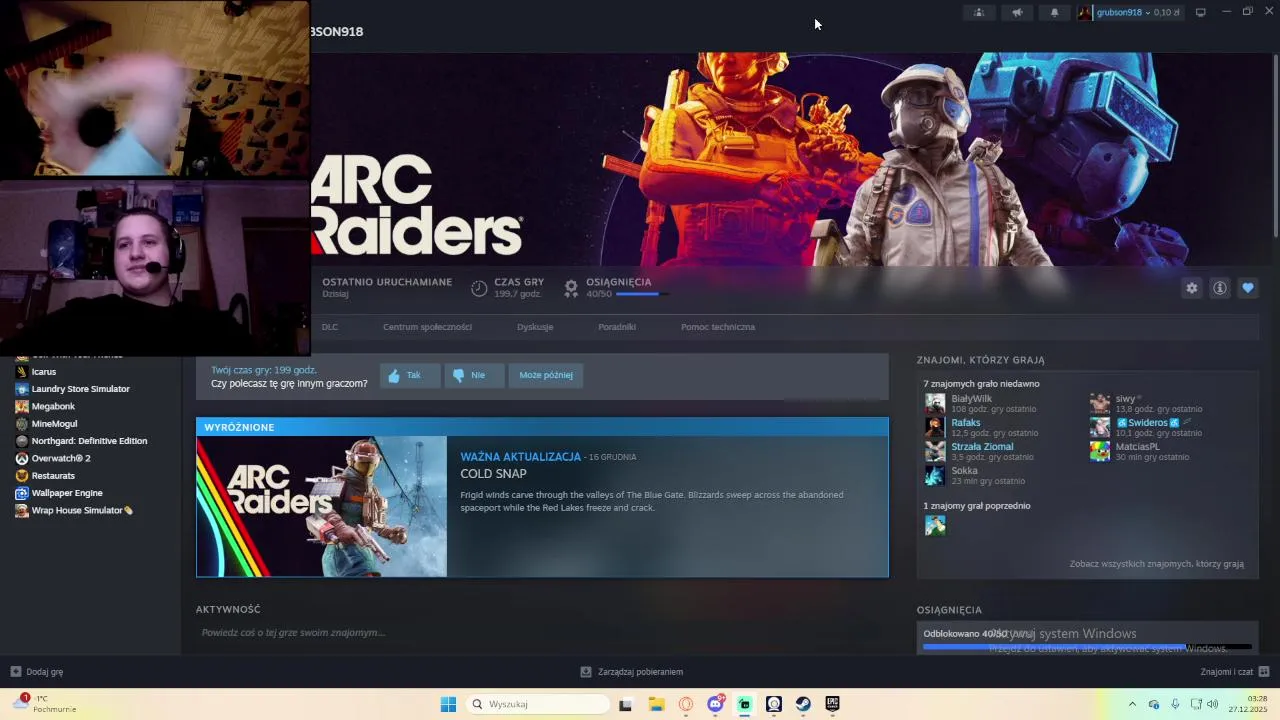Select Wallpaper Engine in the library
The height and width of the screenshot is (720, 1280).
[x=67, y=493]
